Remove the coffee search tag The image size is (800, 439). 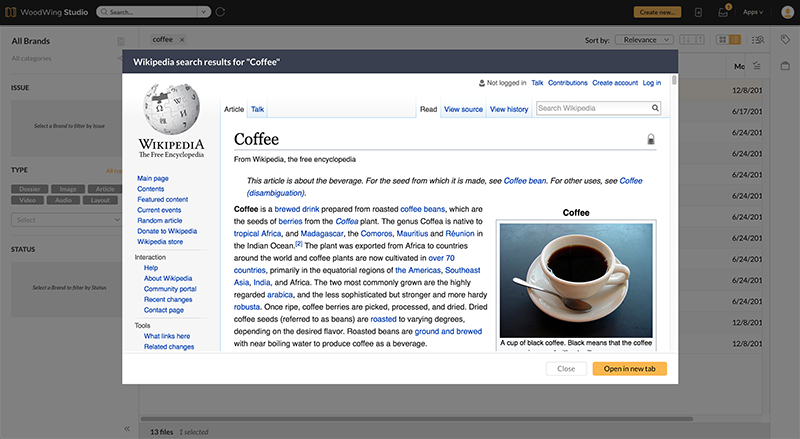[180, 39]
